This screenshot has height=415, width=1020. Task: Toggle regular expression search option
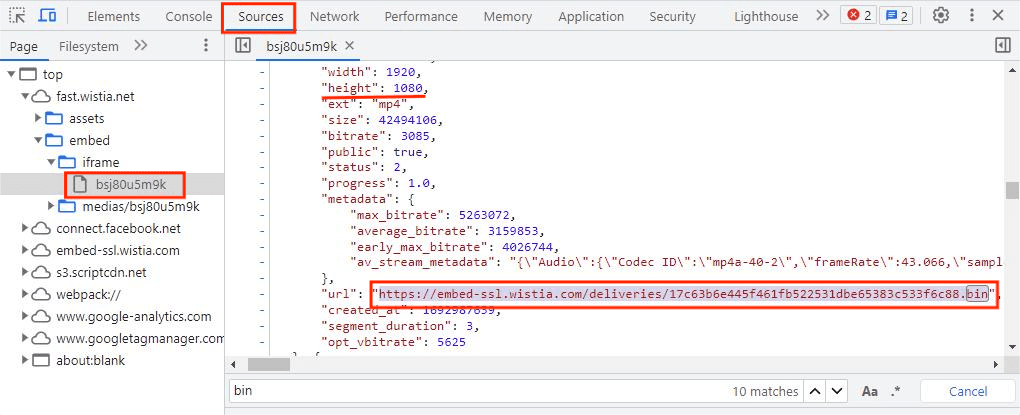pyautogui.click(x=896, y=391)
